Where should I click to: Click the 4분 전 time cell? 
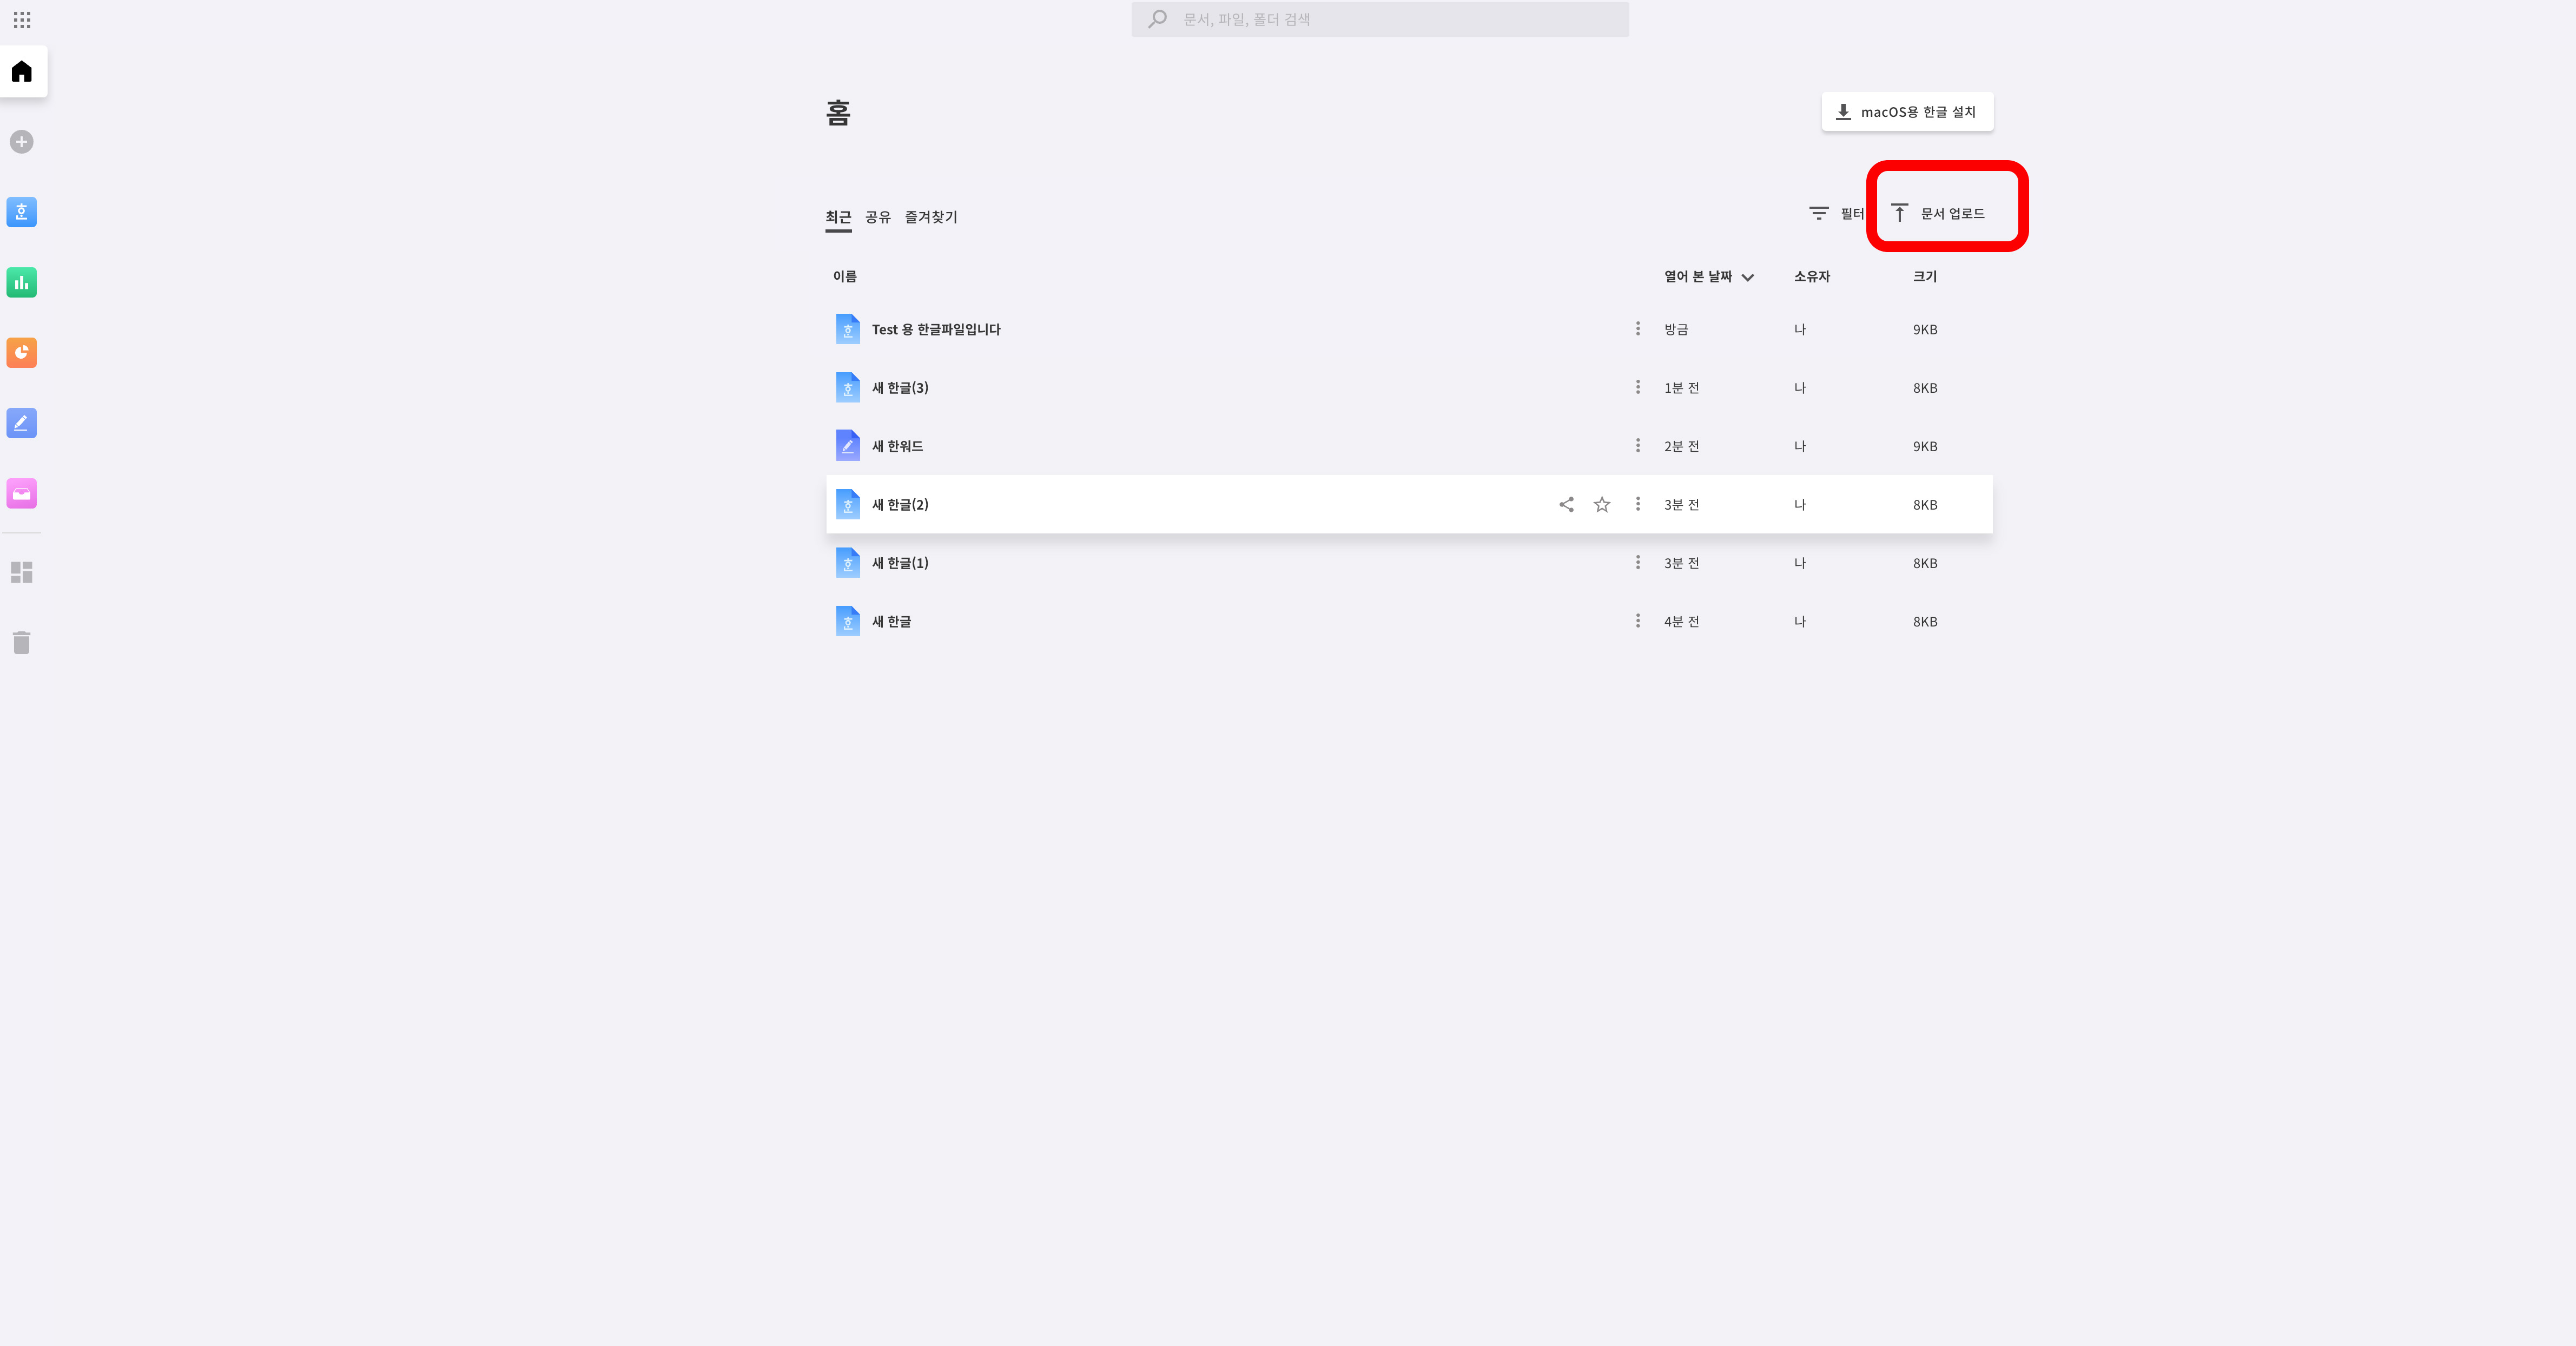(1682, 622)
